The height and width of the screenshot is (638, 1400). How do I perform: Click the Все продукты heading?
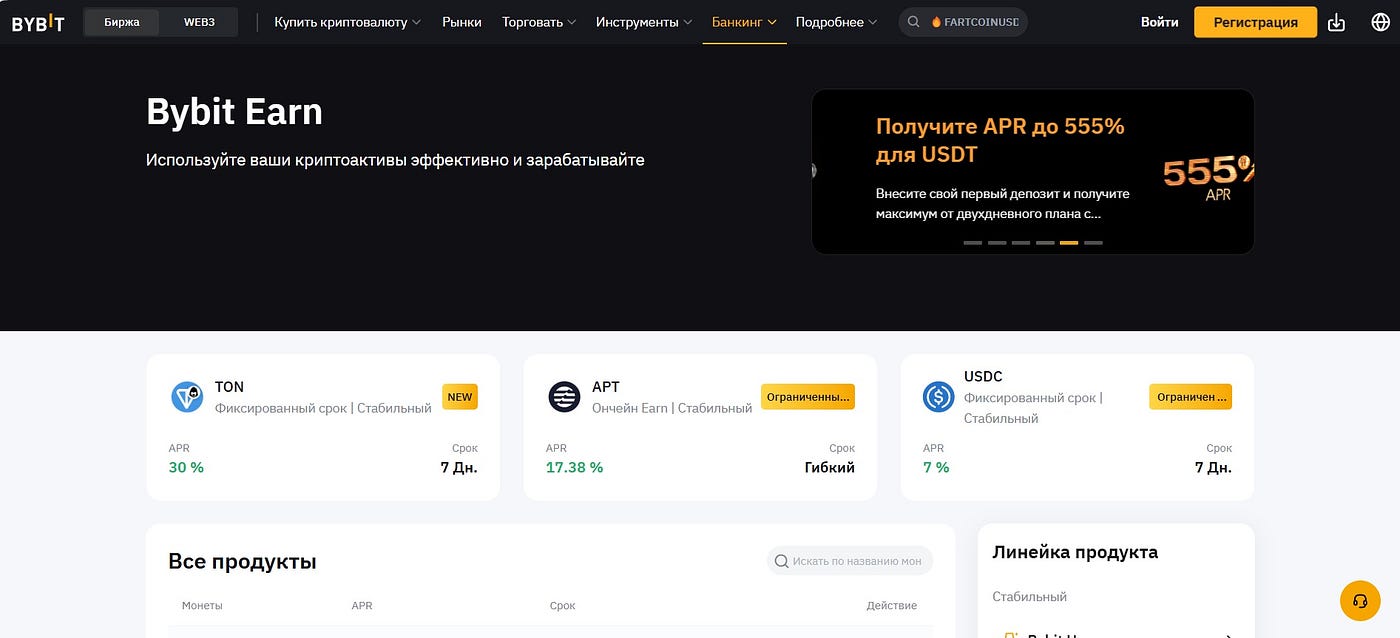tap(242, 561)
